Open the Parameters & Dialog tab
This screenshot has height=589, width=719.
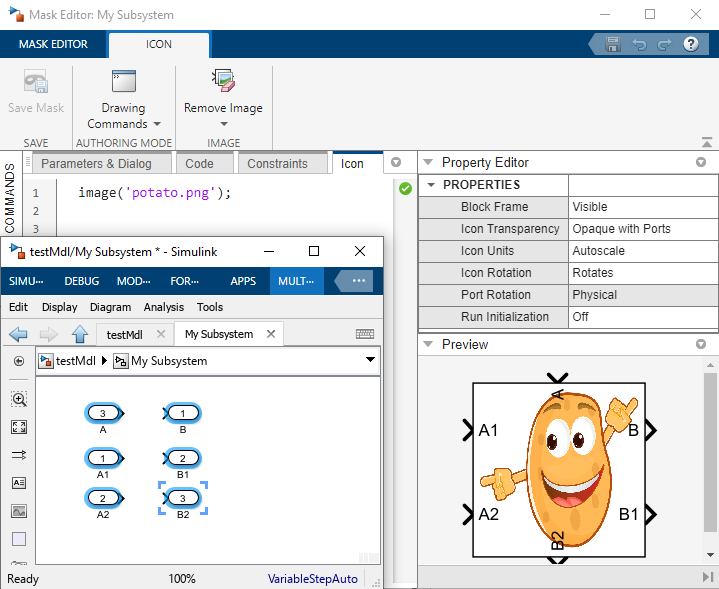96,164
